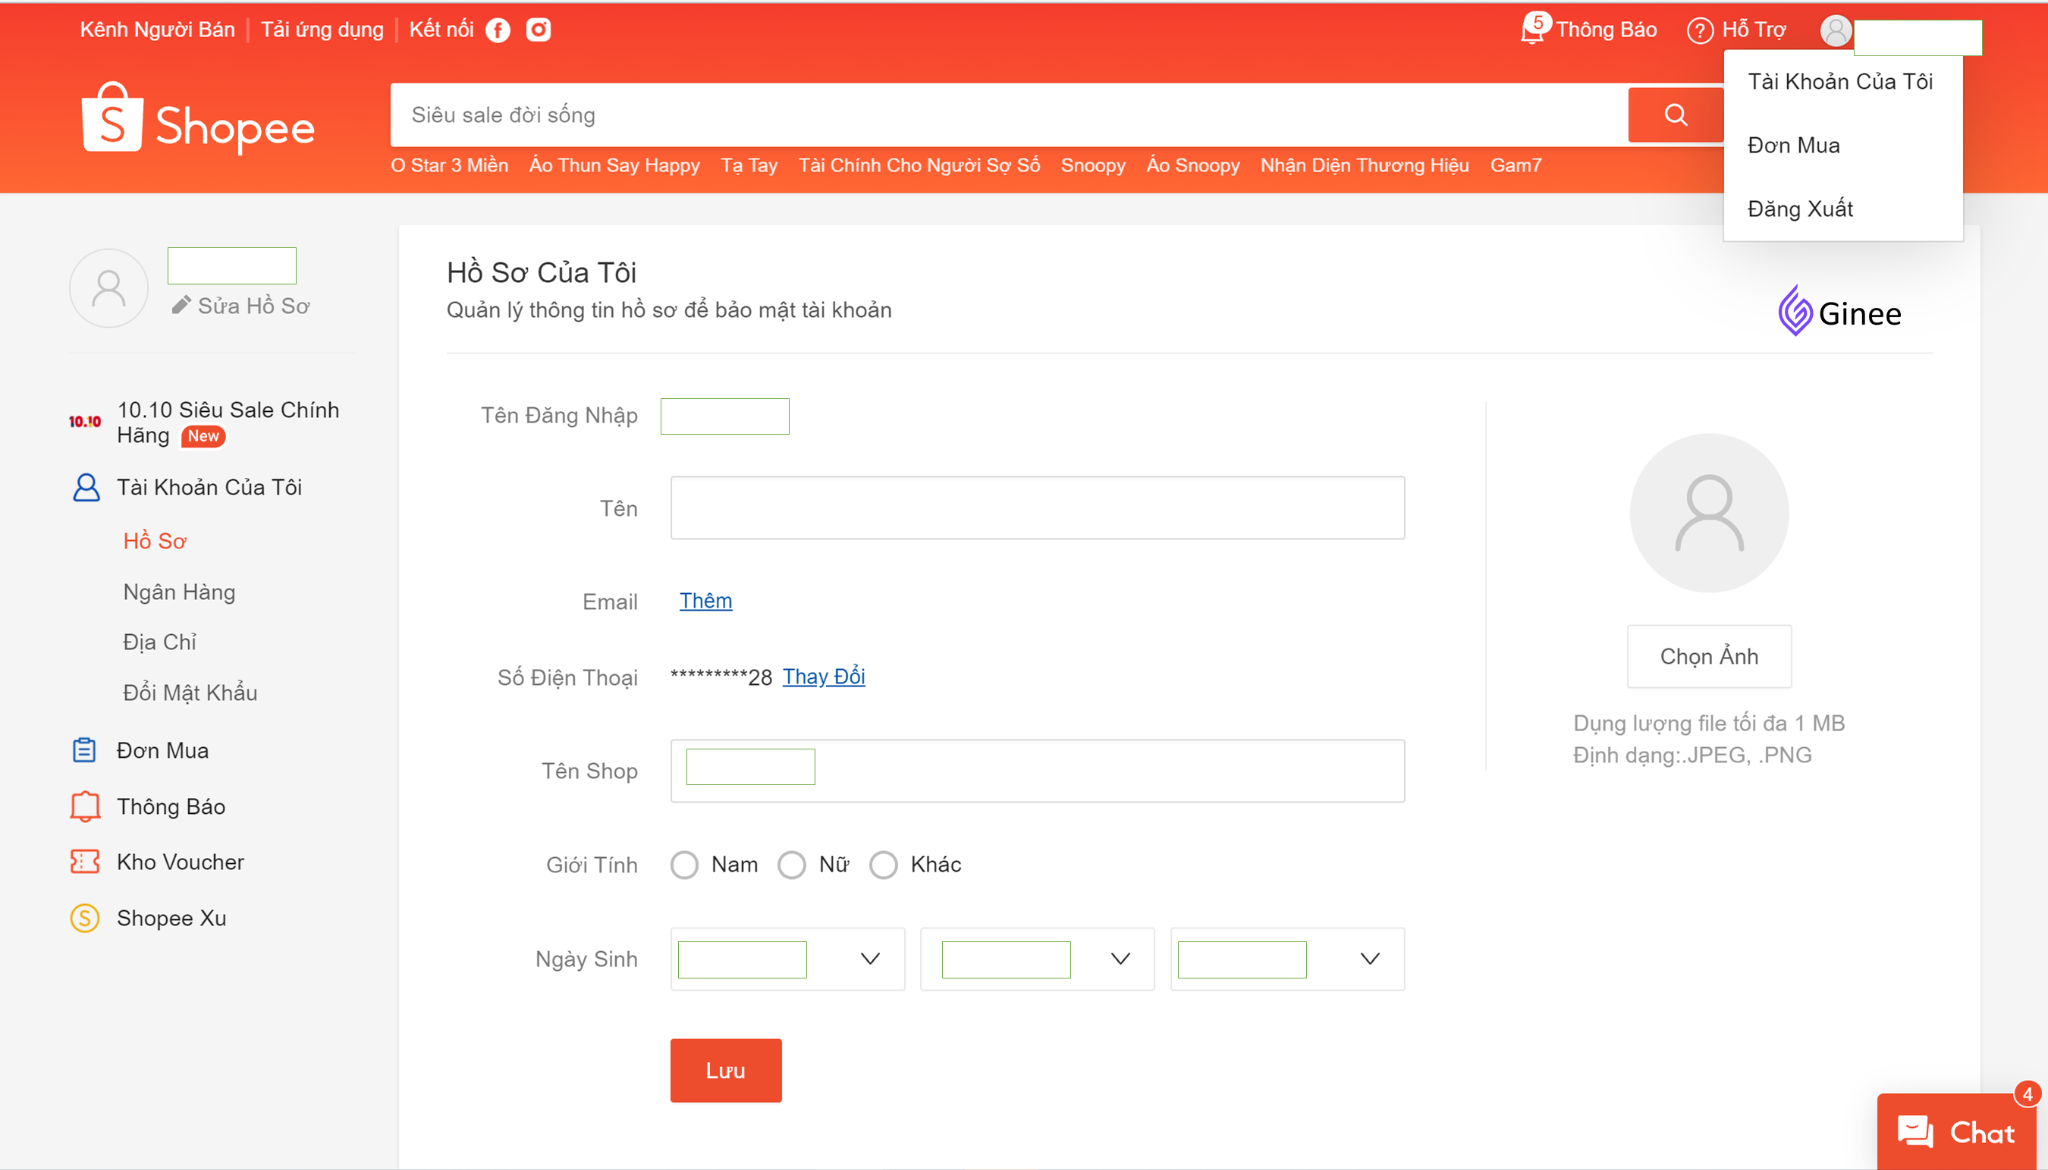The height and width of the screenshot is (1170, 2048).
Task: Select Nam gender radio button
Action: (686, 865)
